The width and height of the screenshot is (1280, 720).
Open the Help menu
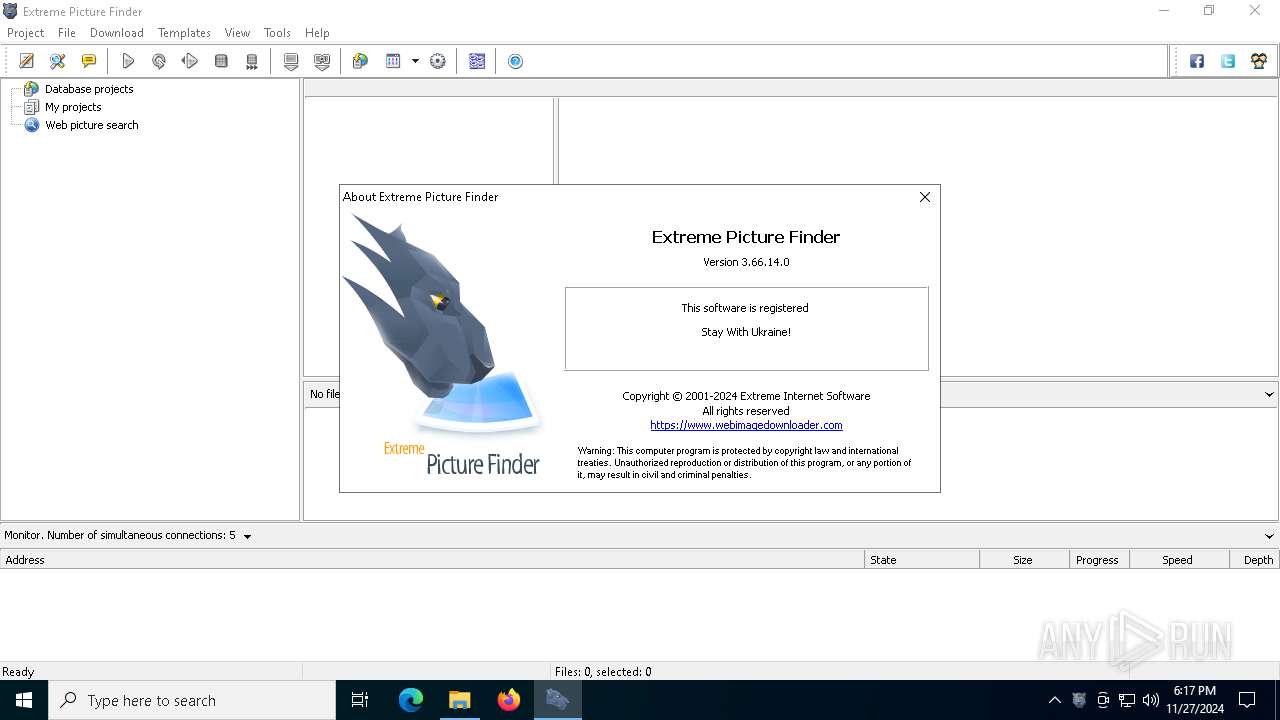(x=317, y=33)
